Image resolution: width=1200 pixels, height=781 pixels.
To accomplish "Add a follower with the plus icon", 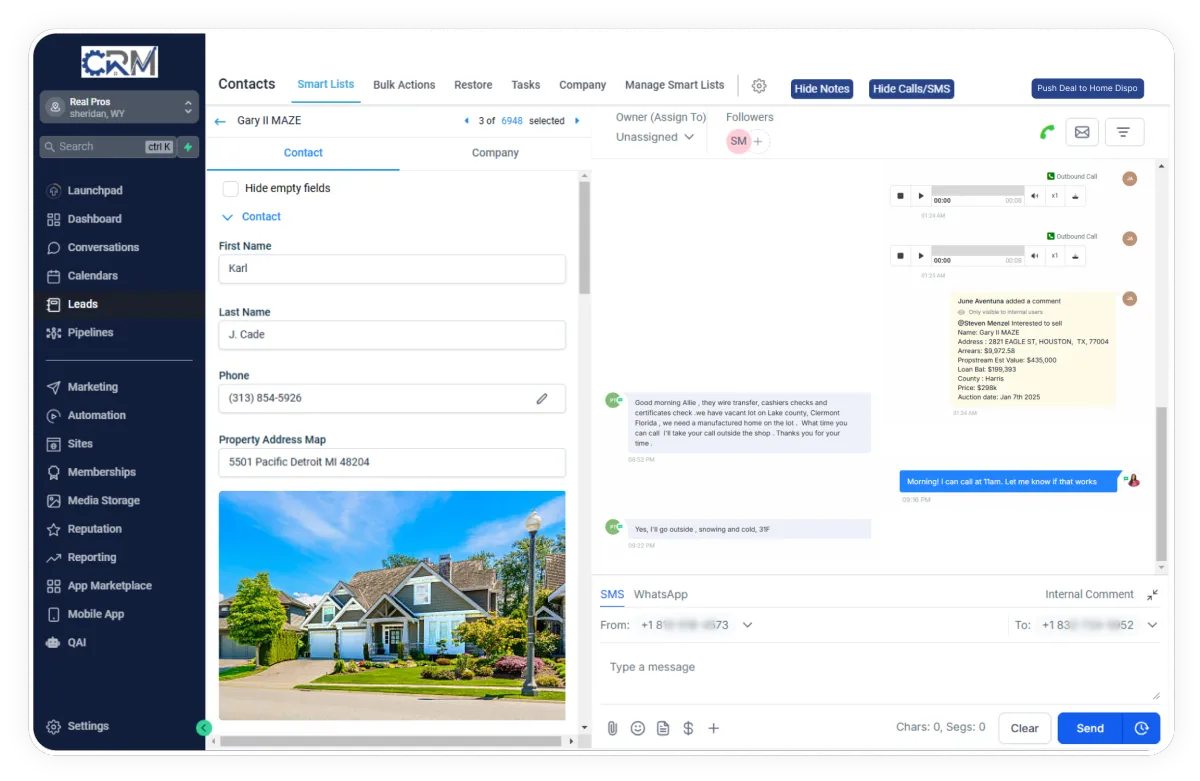I will 758,142.
